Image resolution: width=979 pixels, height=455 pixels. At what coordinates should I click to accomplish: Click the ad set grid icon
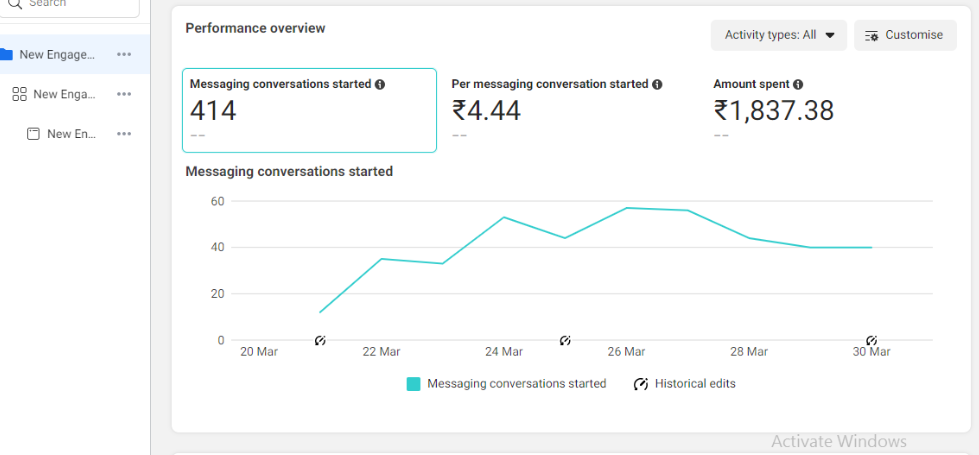(19, 94)
